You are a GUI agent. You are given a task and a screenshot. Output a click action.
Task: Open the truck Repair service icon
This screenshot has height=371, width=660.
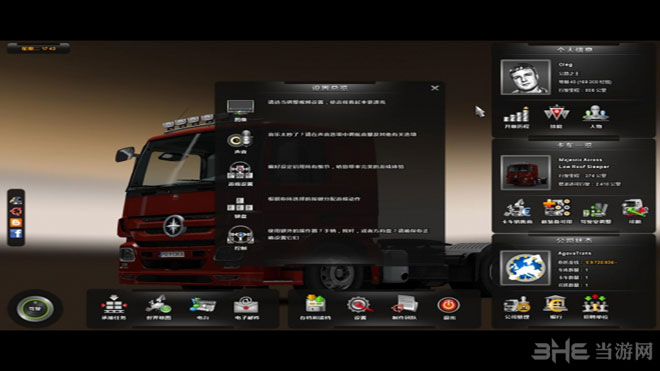point(635,209)
